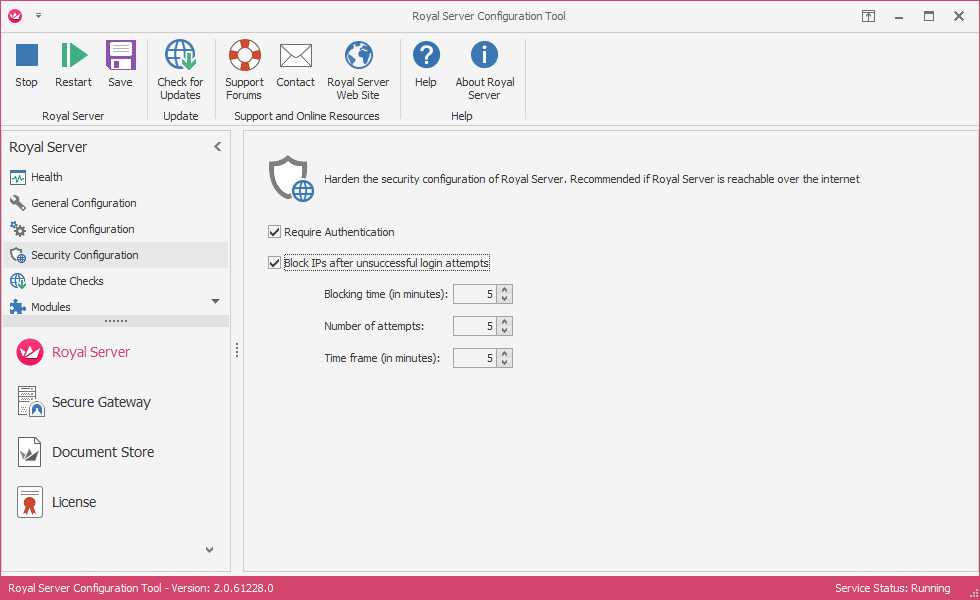The image size is (980, 600).
Task: Decrease Blocking time with down arrow
Action: pyautogui.click(x=504, y=299)
